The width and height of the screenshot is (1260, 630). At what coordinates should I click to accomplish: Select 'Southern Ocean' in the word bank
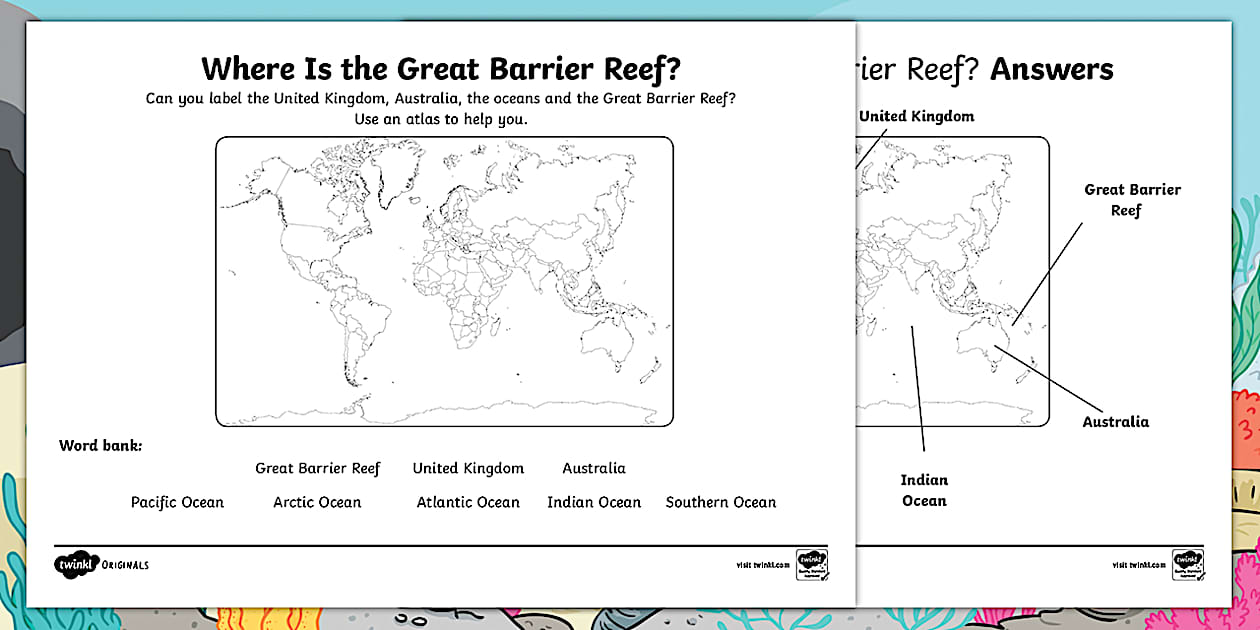coord(720,502)
